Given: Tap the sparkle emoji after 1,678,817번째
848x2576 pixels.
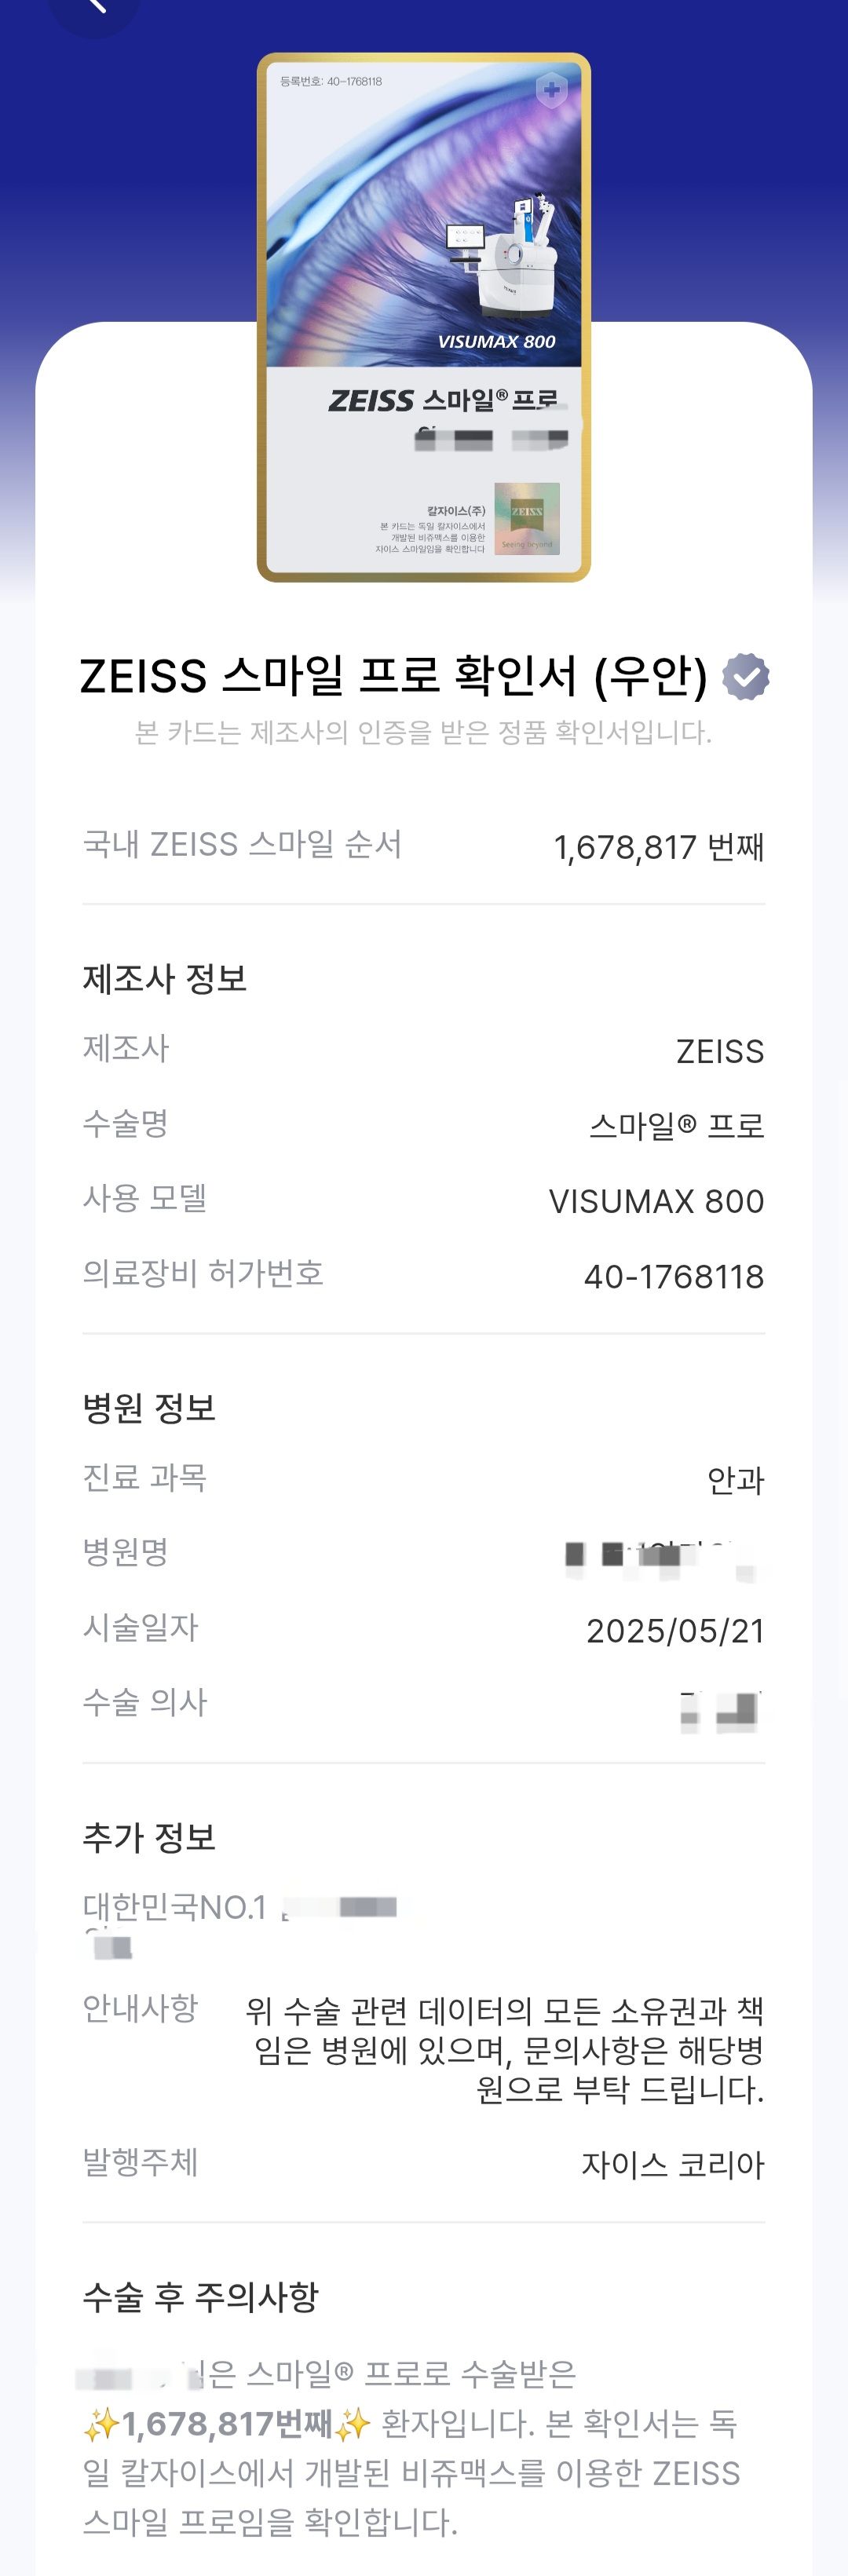Looking at the screenshot, I should tap(352, 2424).
